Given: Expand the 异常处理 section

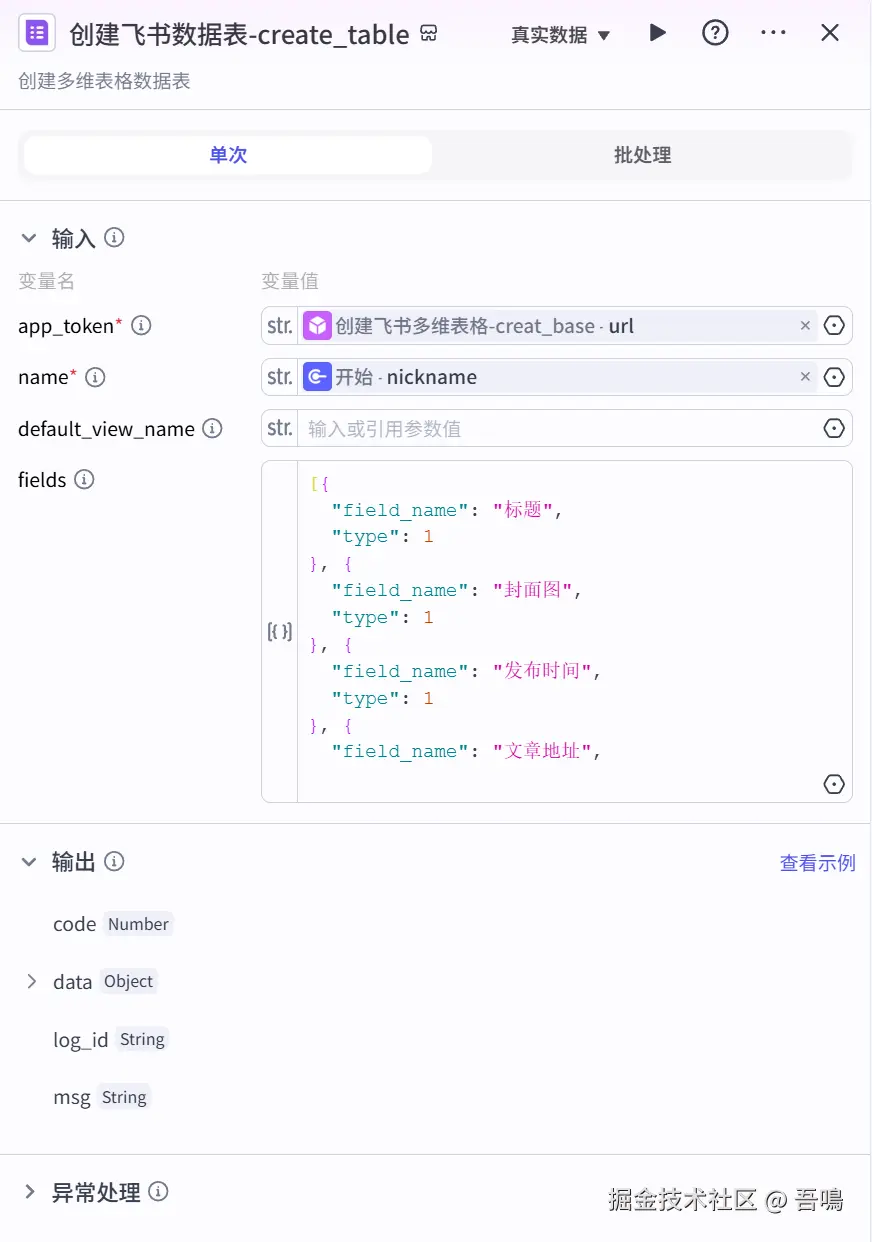Looking at the screenshot, I should [29, 1192].
